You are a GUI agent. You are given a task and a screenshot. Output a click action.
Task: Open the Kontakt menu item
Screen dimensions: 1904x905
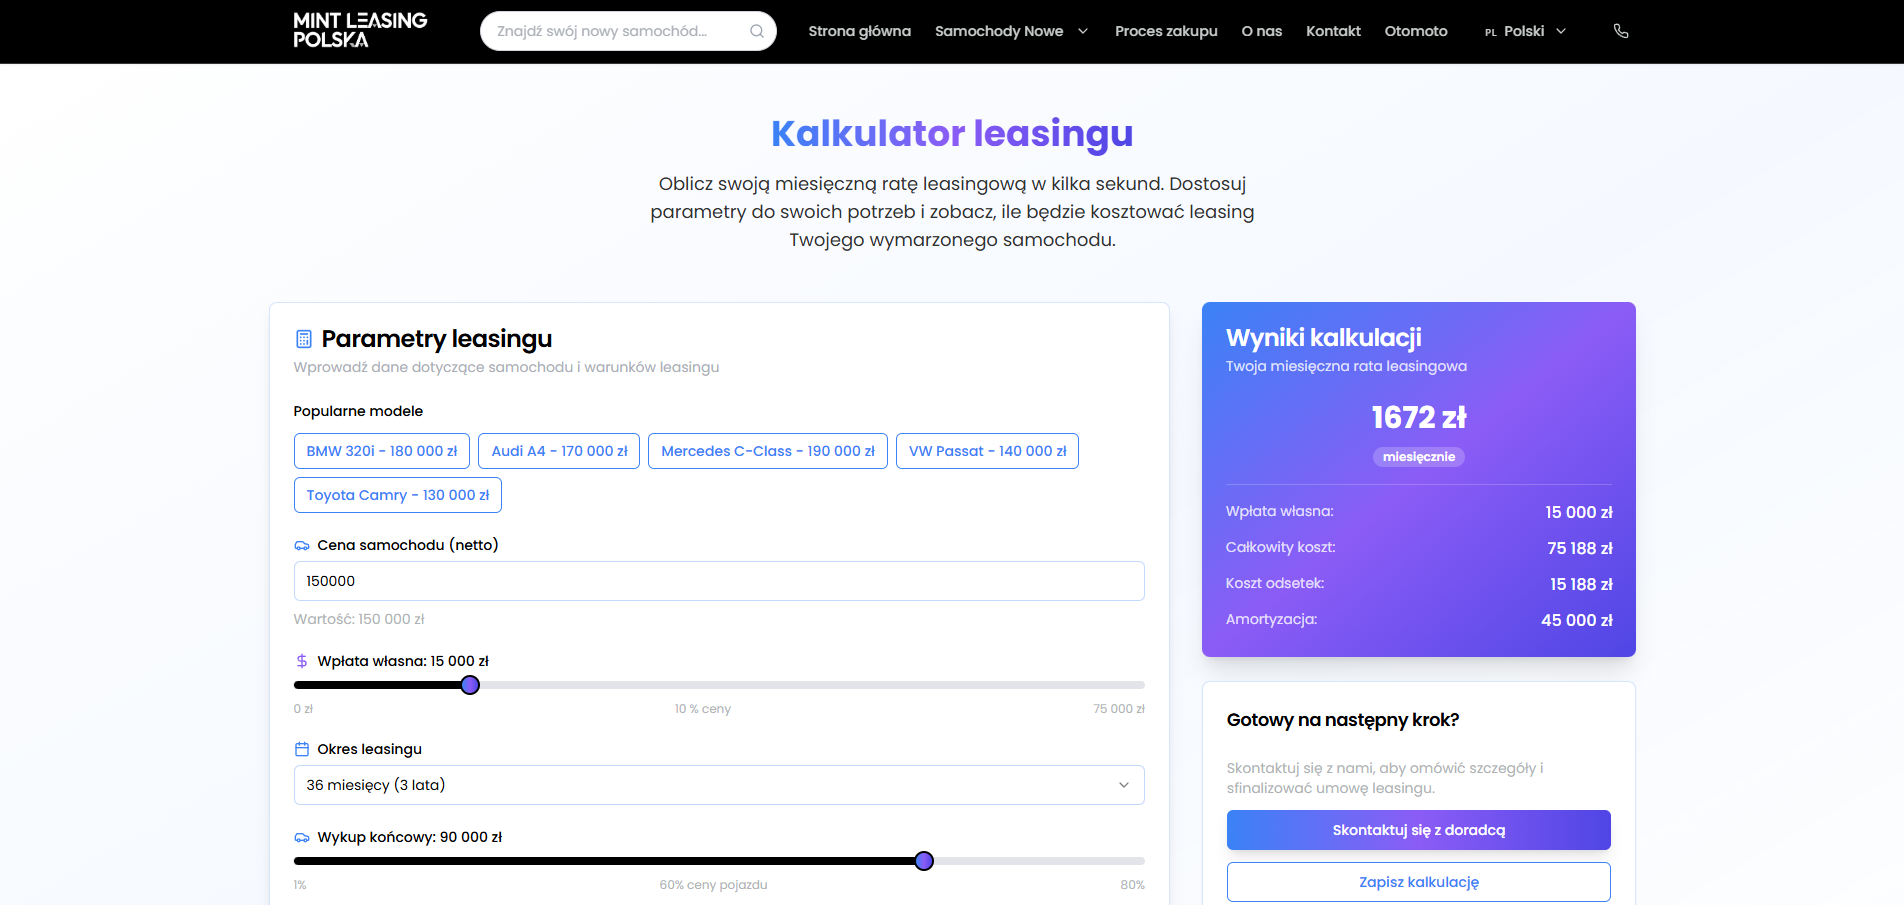point(1333,31)
